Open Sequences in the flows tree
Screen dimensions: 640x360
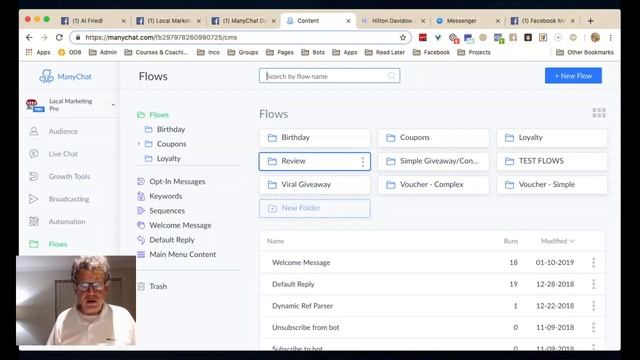(x=167, y=211)
